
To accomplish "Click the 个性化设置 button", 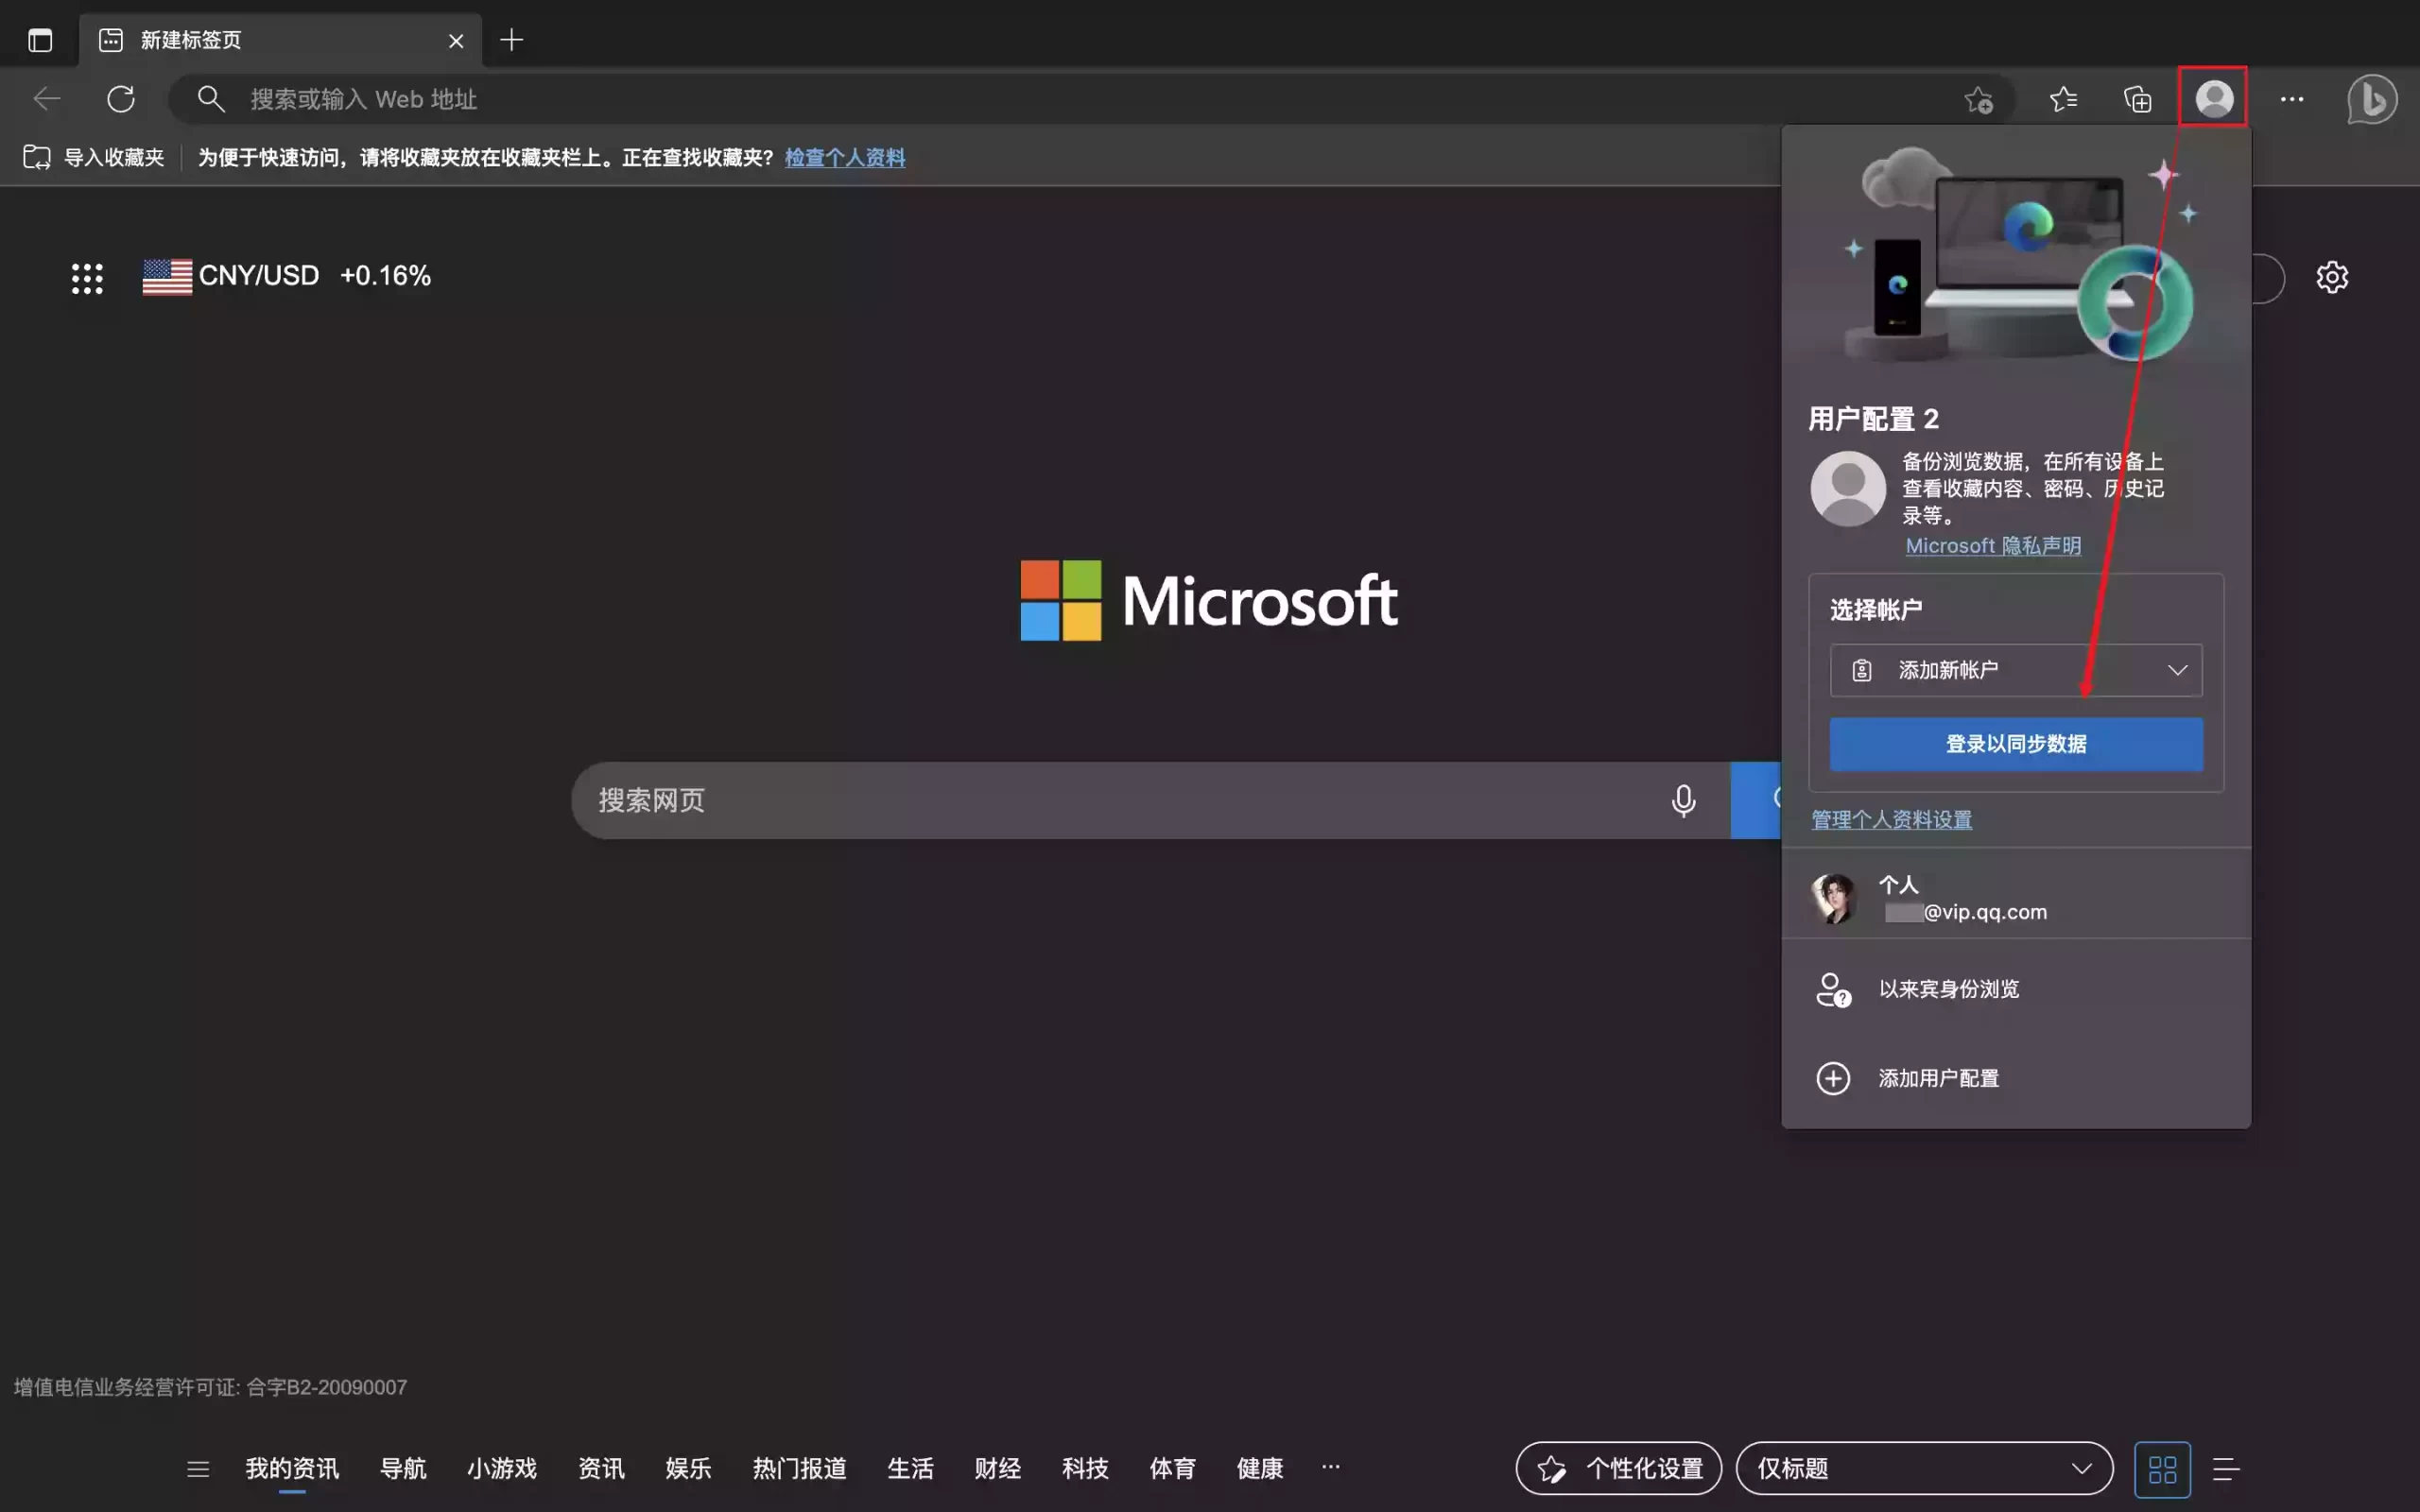I will click(1618, 1469).
